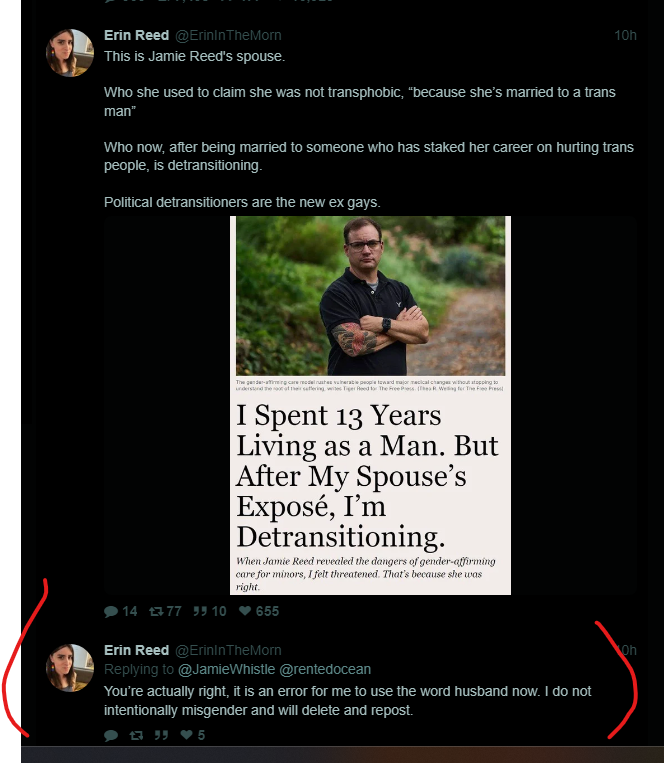Screen dimensions: 664x763
Task: Retweet the post with 77 retweets
Action: (156, 611)
